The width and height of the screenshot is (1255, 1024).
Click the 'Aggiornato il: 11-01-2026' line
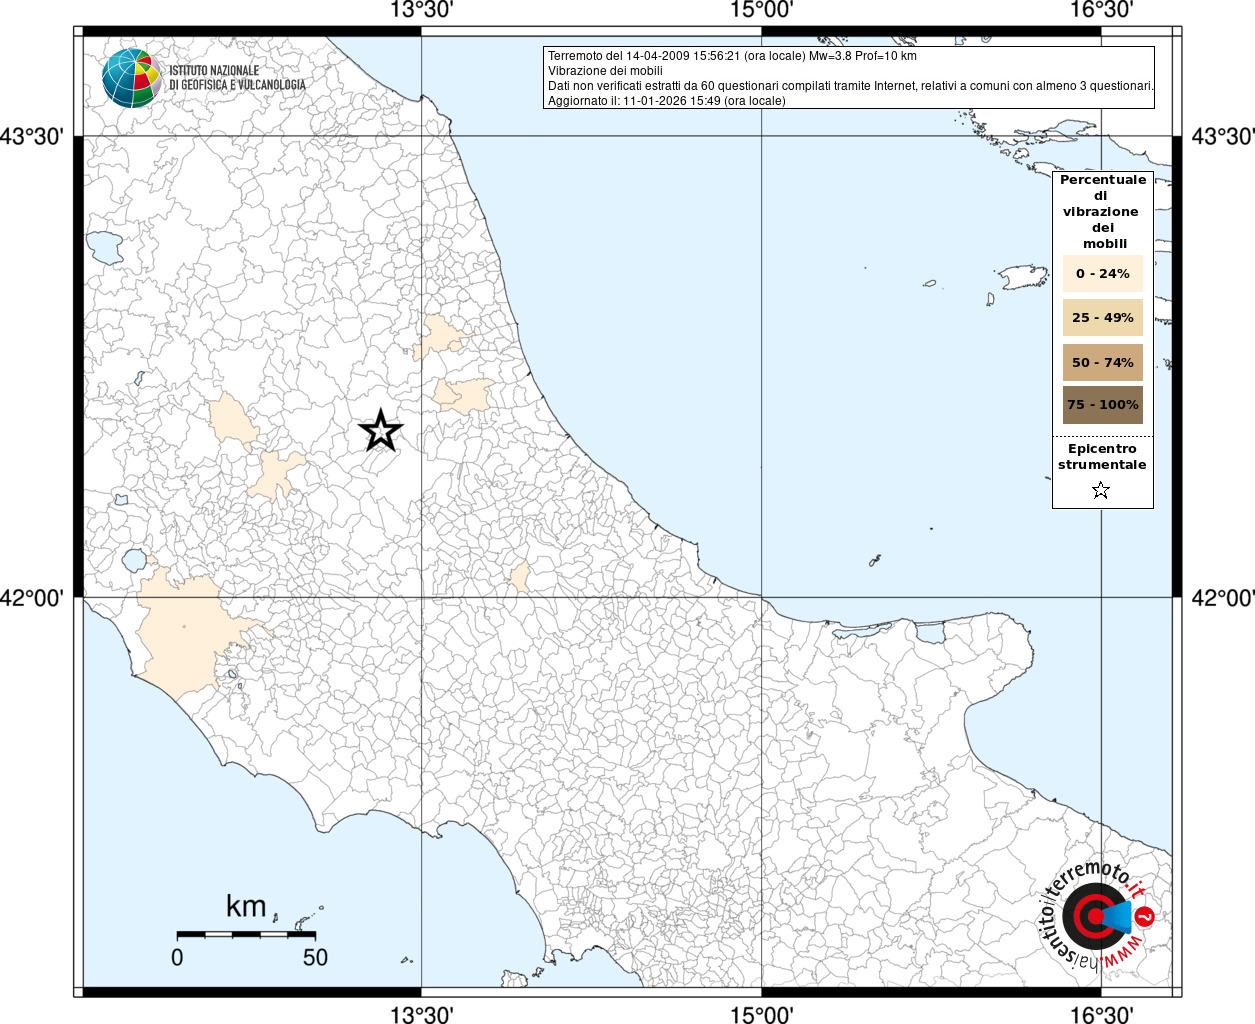click(667, 101)
